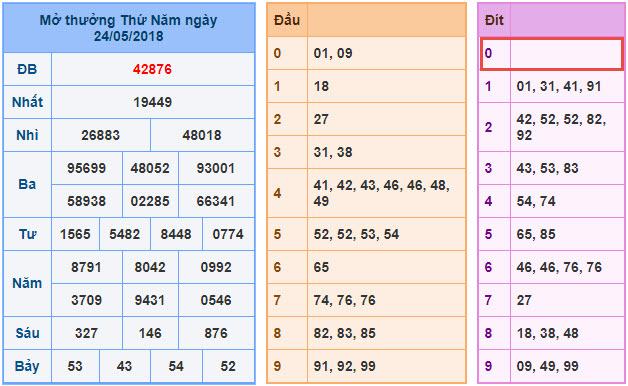The height and width of the screenshot is (386, 628).
Task: Select third prize number 58938
Action: click(x=87, y=201)
